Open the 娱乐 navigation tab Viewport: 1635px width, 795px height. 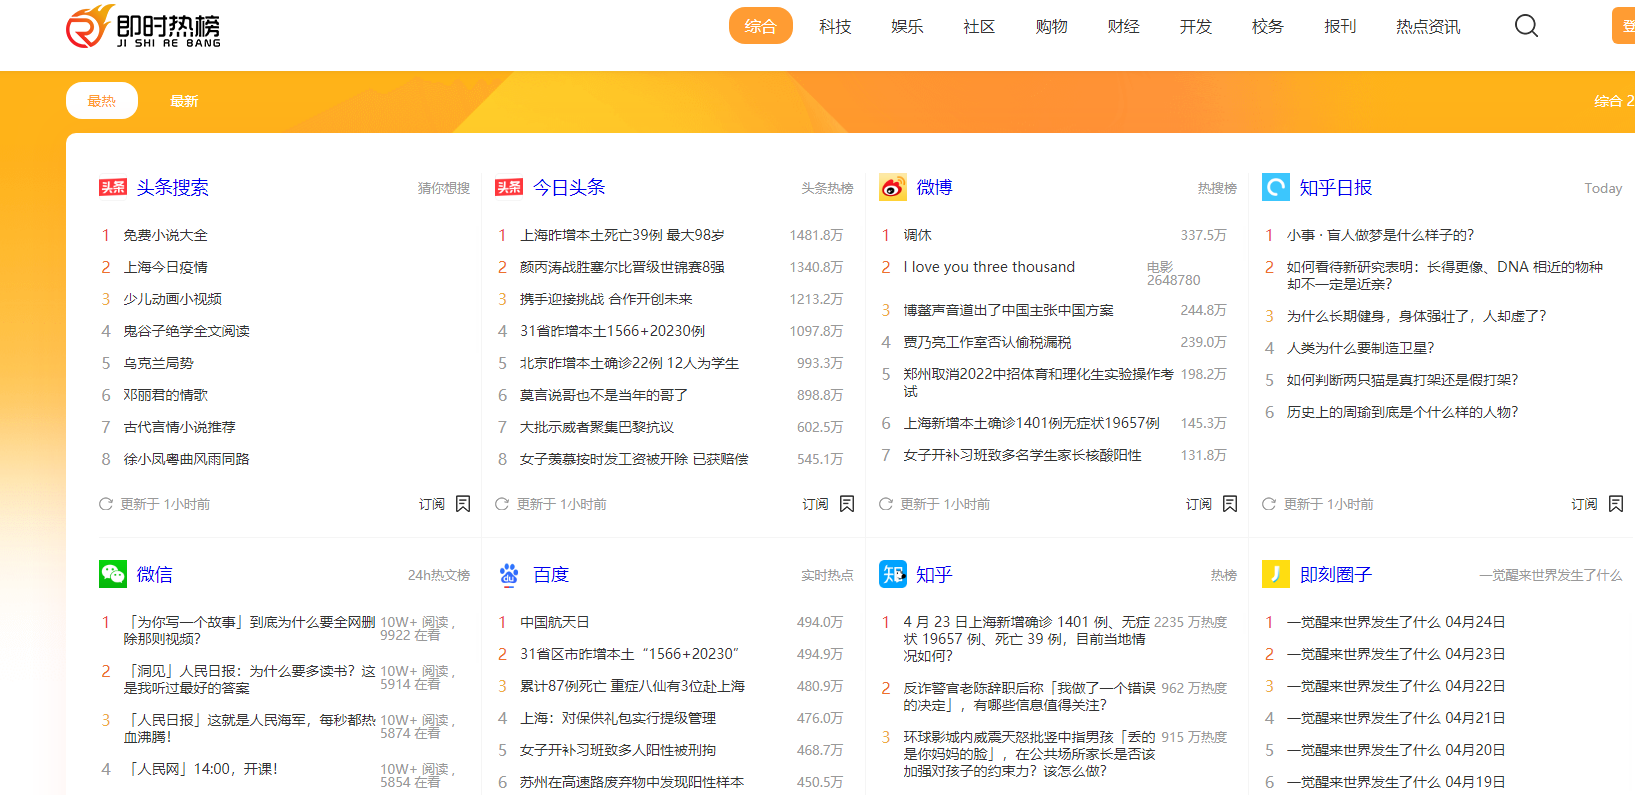click(907, 26)
